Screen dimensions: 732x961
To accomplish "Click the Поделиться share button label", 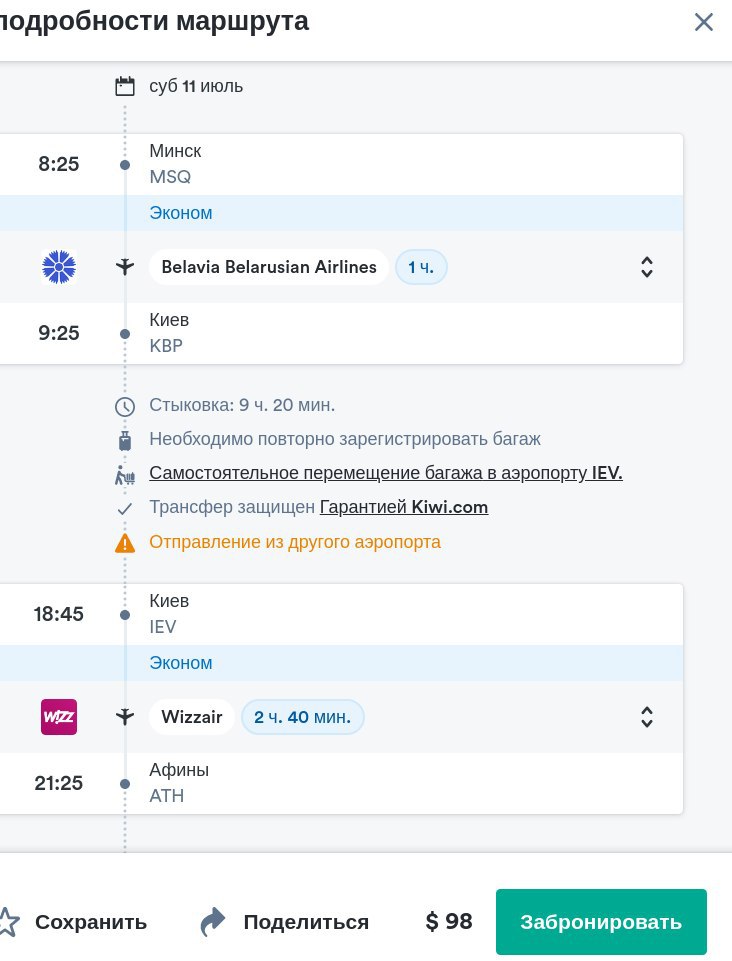I will click(x=306, y=922).
